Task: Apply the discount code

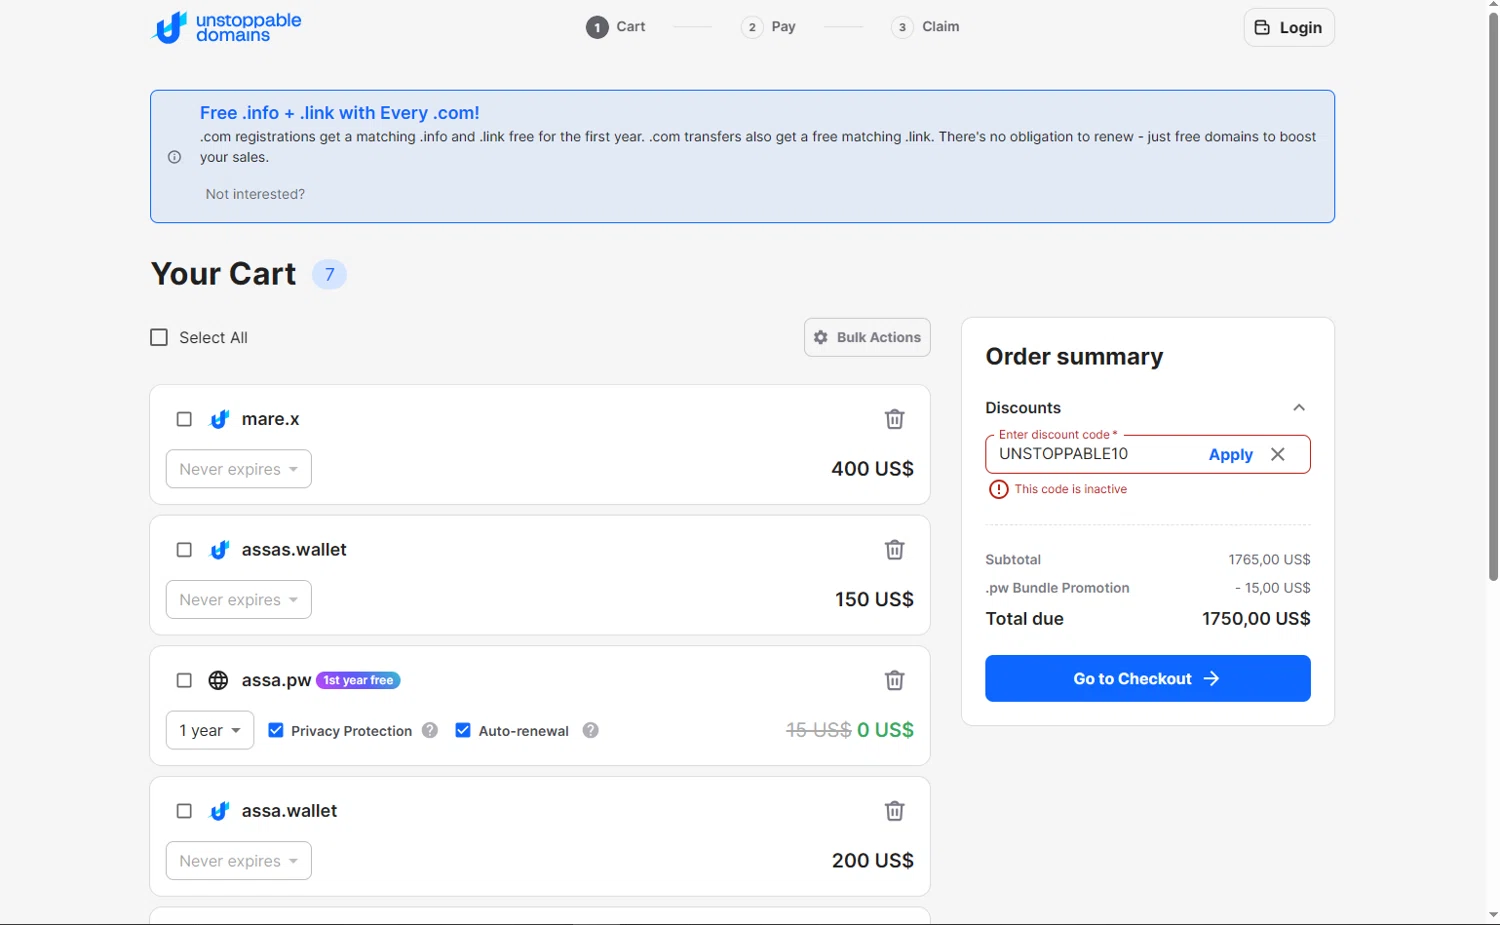Action: 1230,454
